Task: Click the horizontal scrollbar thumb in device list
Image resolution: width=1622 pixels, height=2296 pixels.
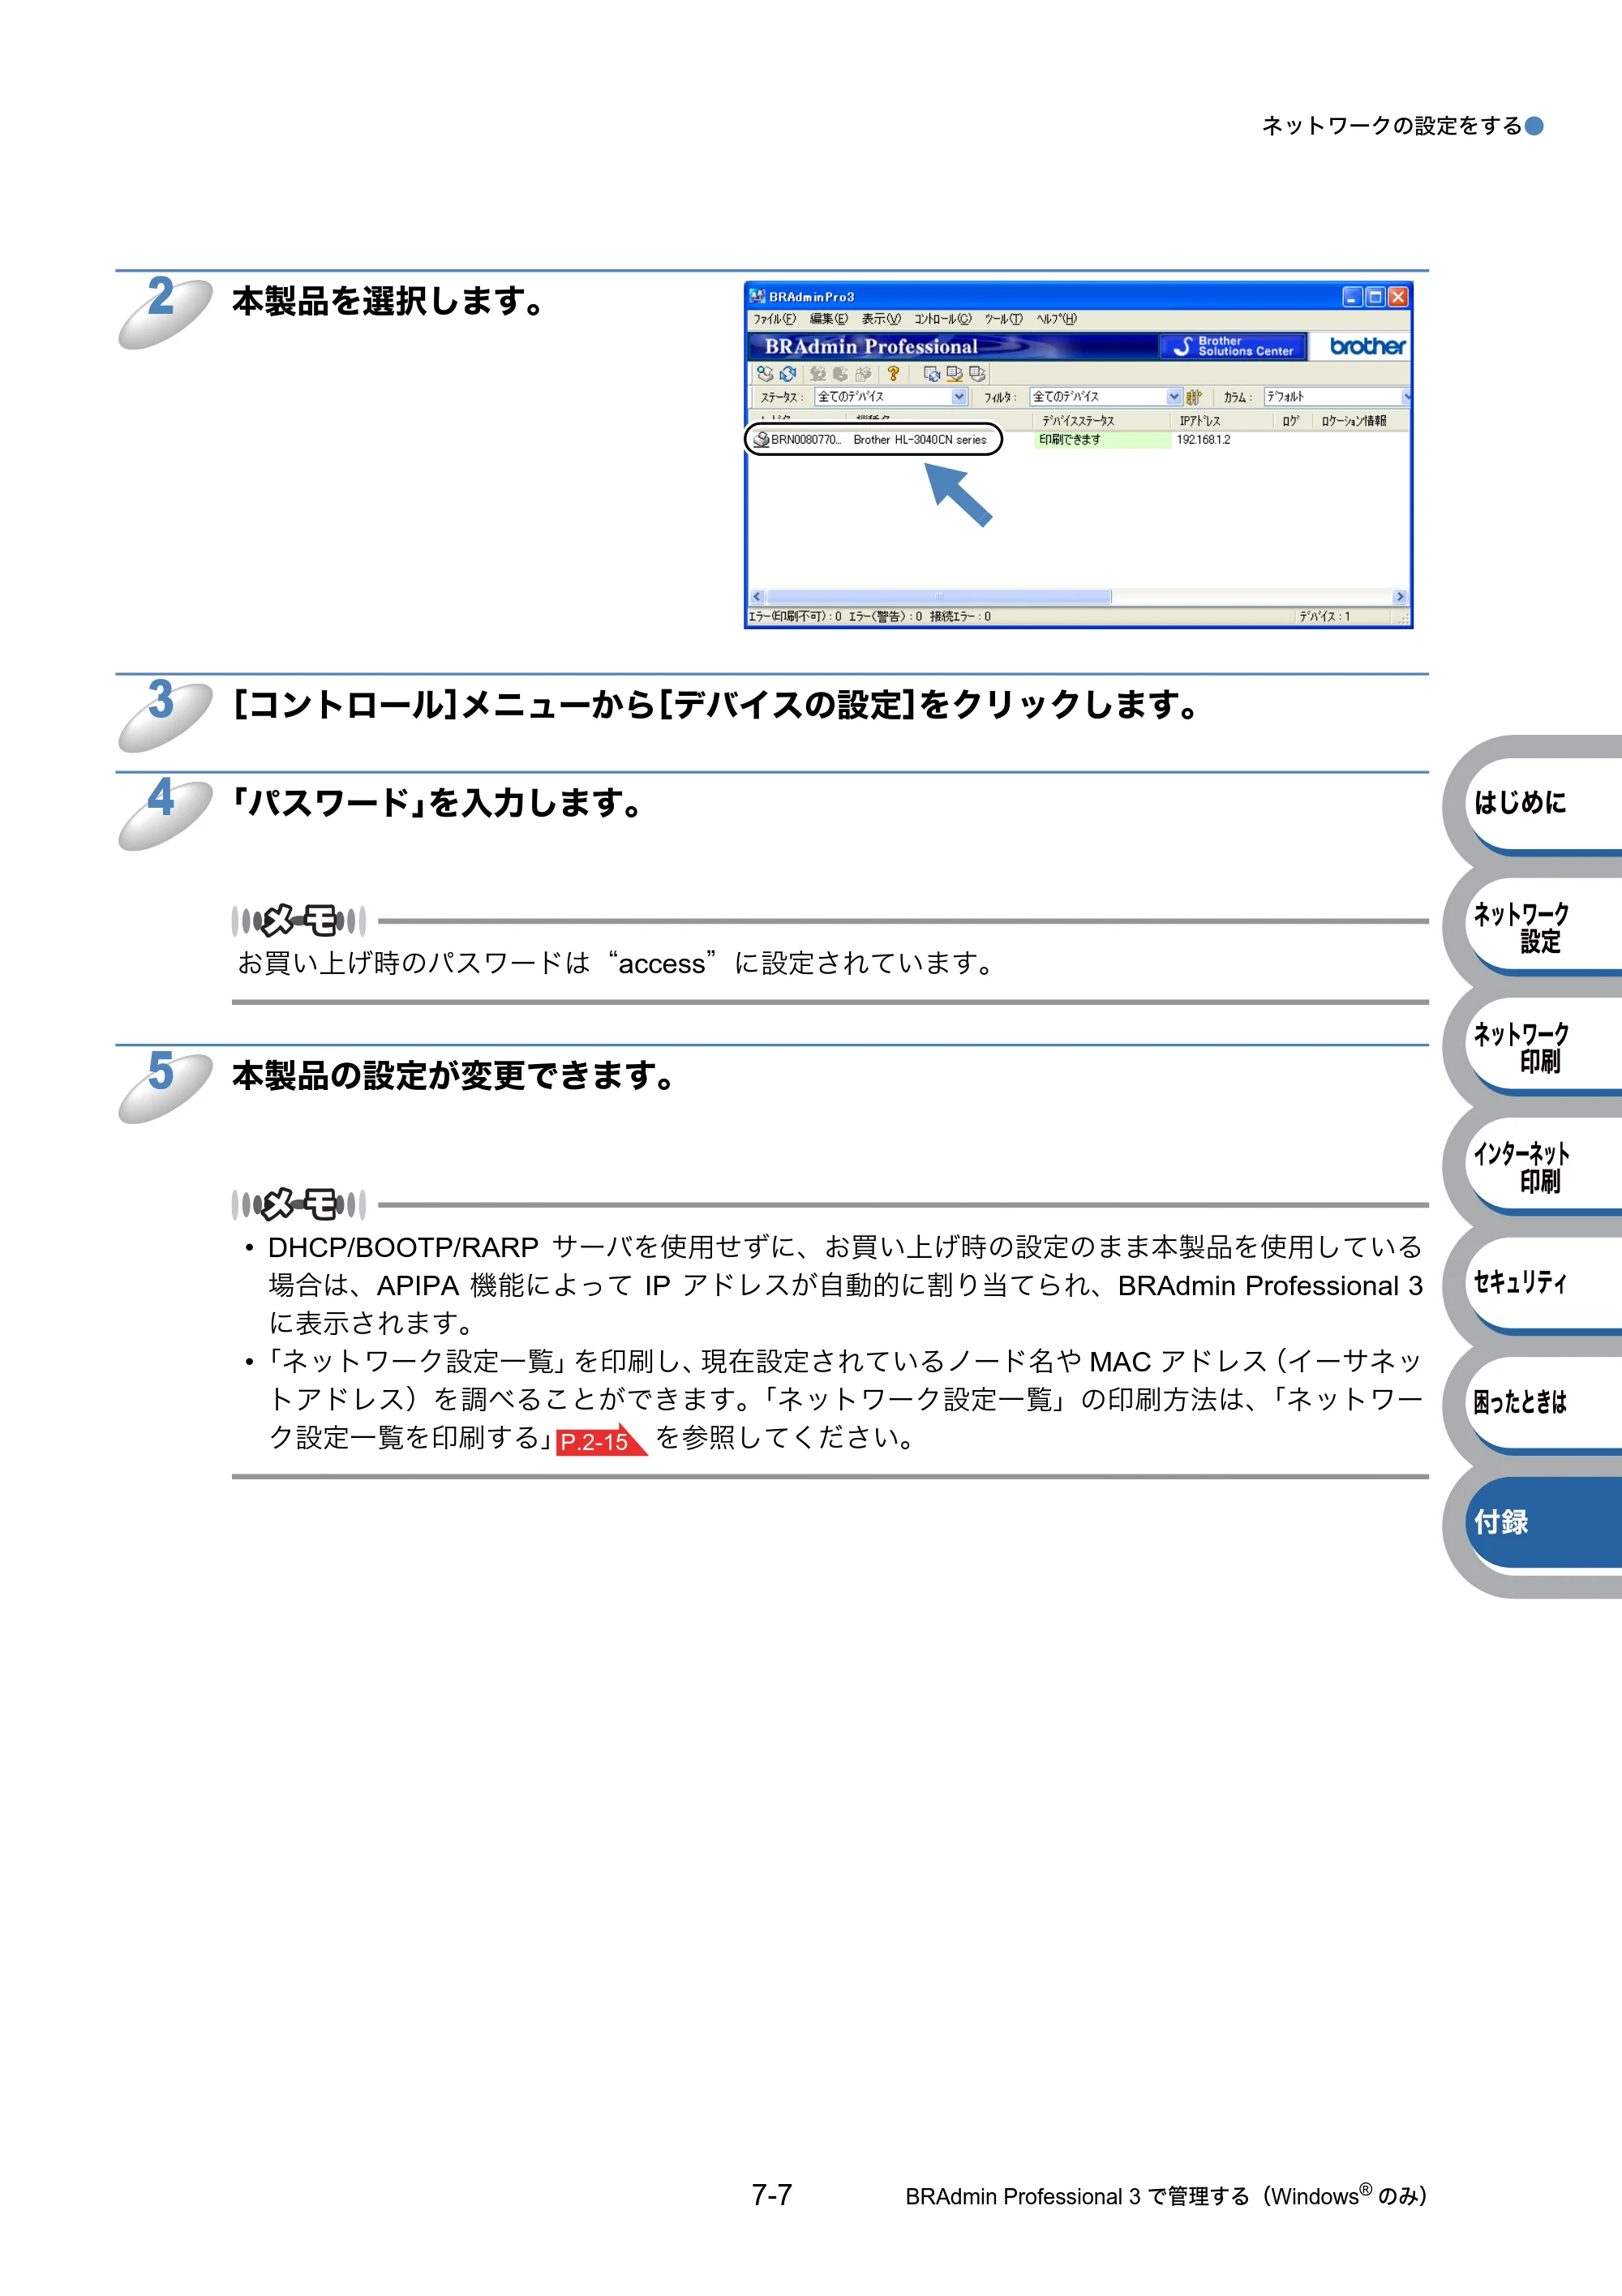Action: (x=939, y=597)
